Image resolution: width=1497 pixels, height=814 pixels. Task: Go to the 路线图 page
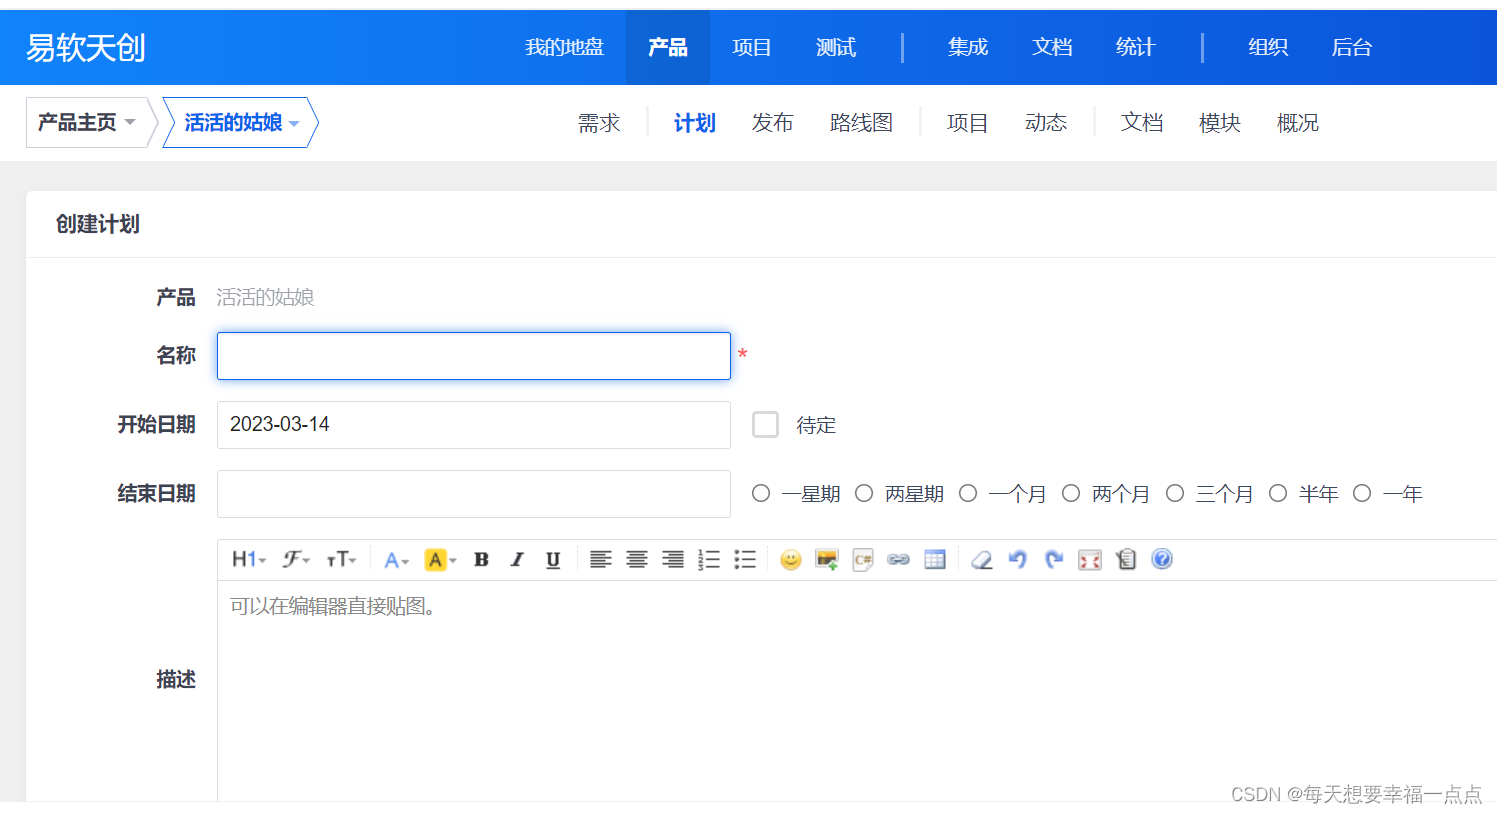click(x=861, y=123)
